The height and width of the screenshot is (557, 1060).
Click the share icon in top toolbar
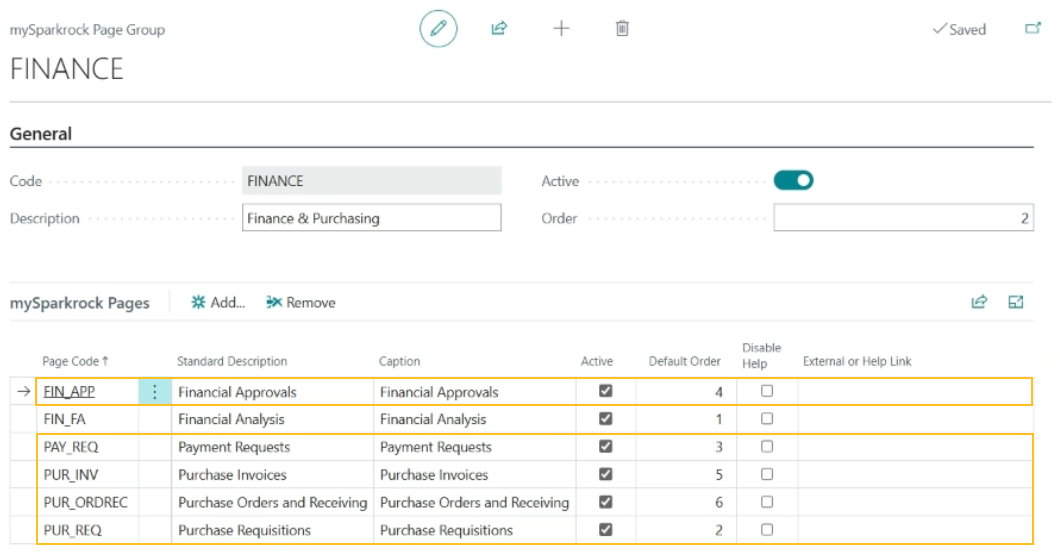coord(499,29)
